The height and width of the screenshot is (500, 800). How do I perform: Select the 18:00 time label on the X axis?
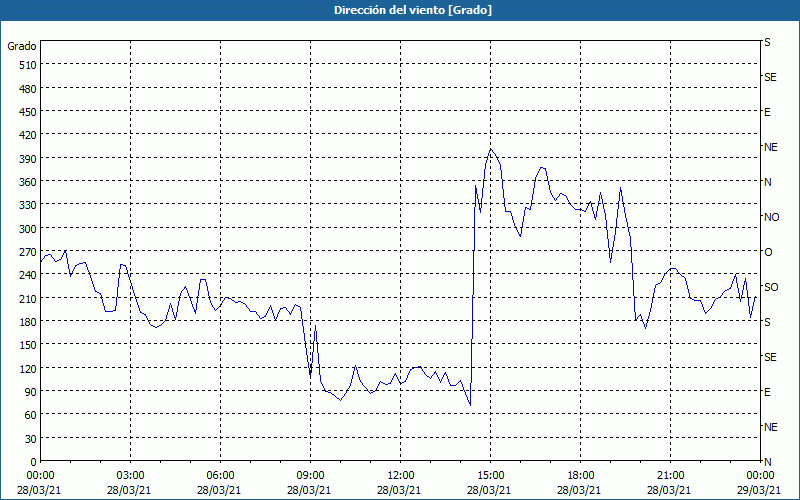point(581,476)
